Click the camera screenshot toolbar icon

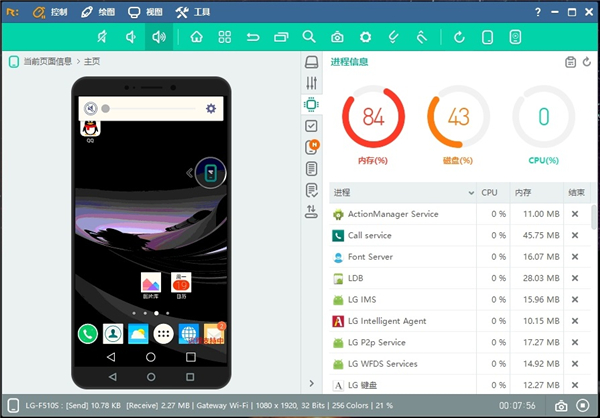coord(337,37)
